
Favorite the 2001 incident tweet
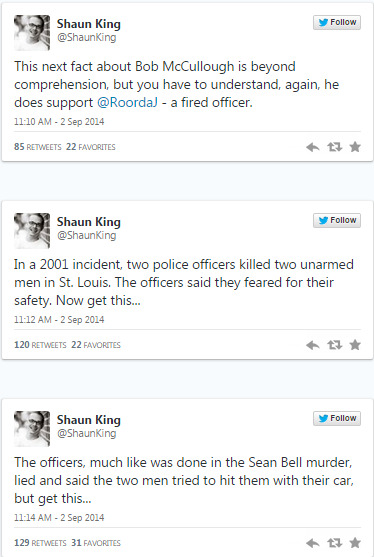pyautogui.click(x=355, y=345)
